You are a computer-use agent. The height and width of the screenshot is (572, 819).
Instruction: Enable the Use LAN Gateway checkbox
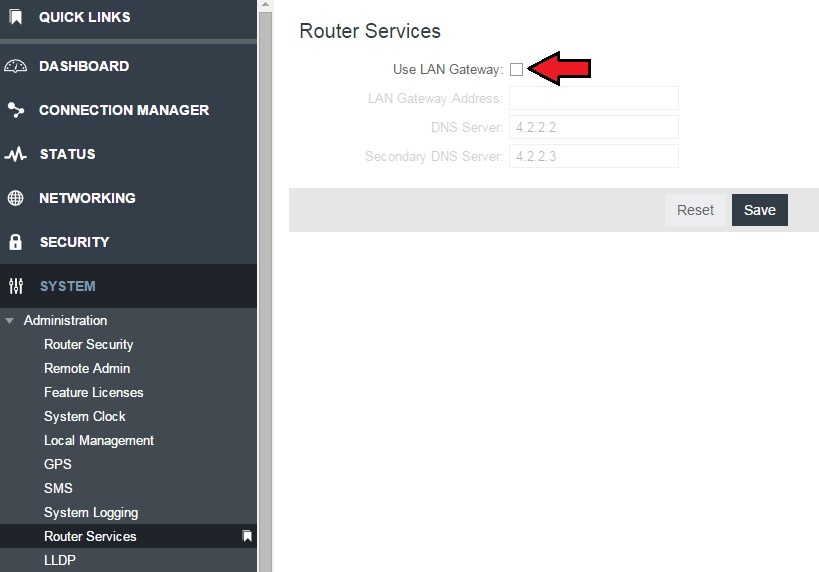tap(516, 69)
